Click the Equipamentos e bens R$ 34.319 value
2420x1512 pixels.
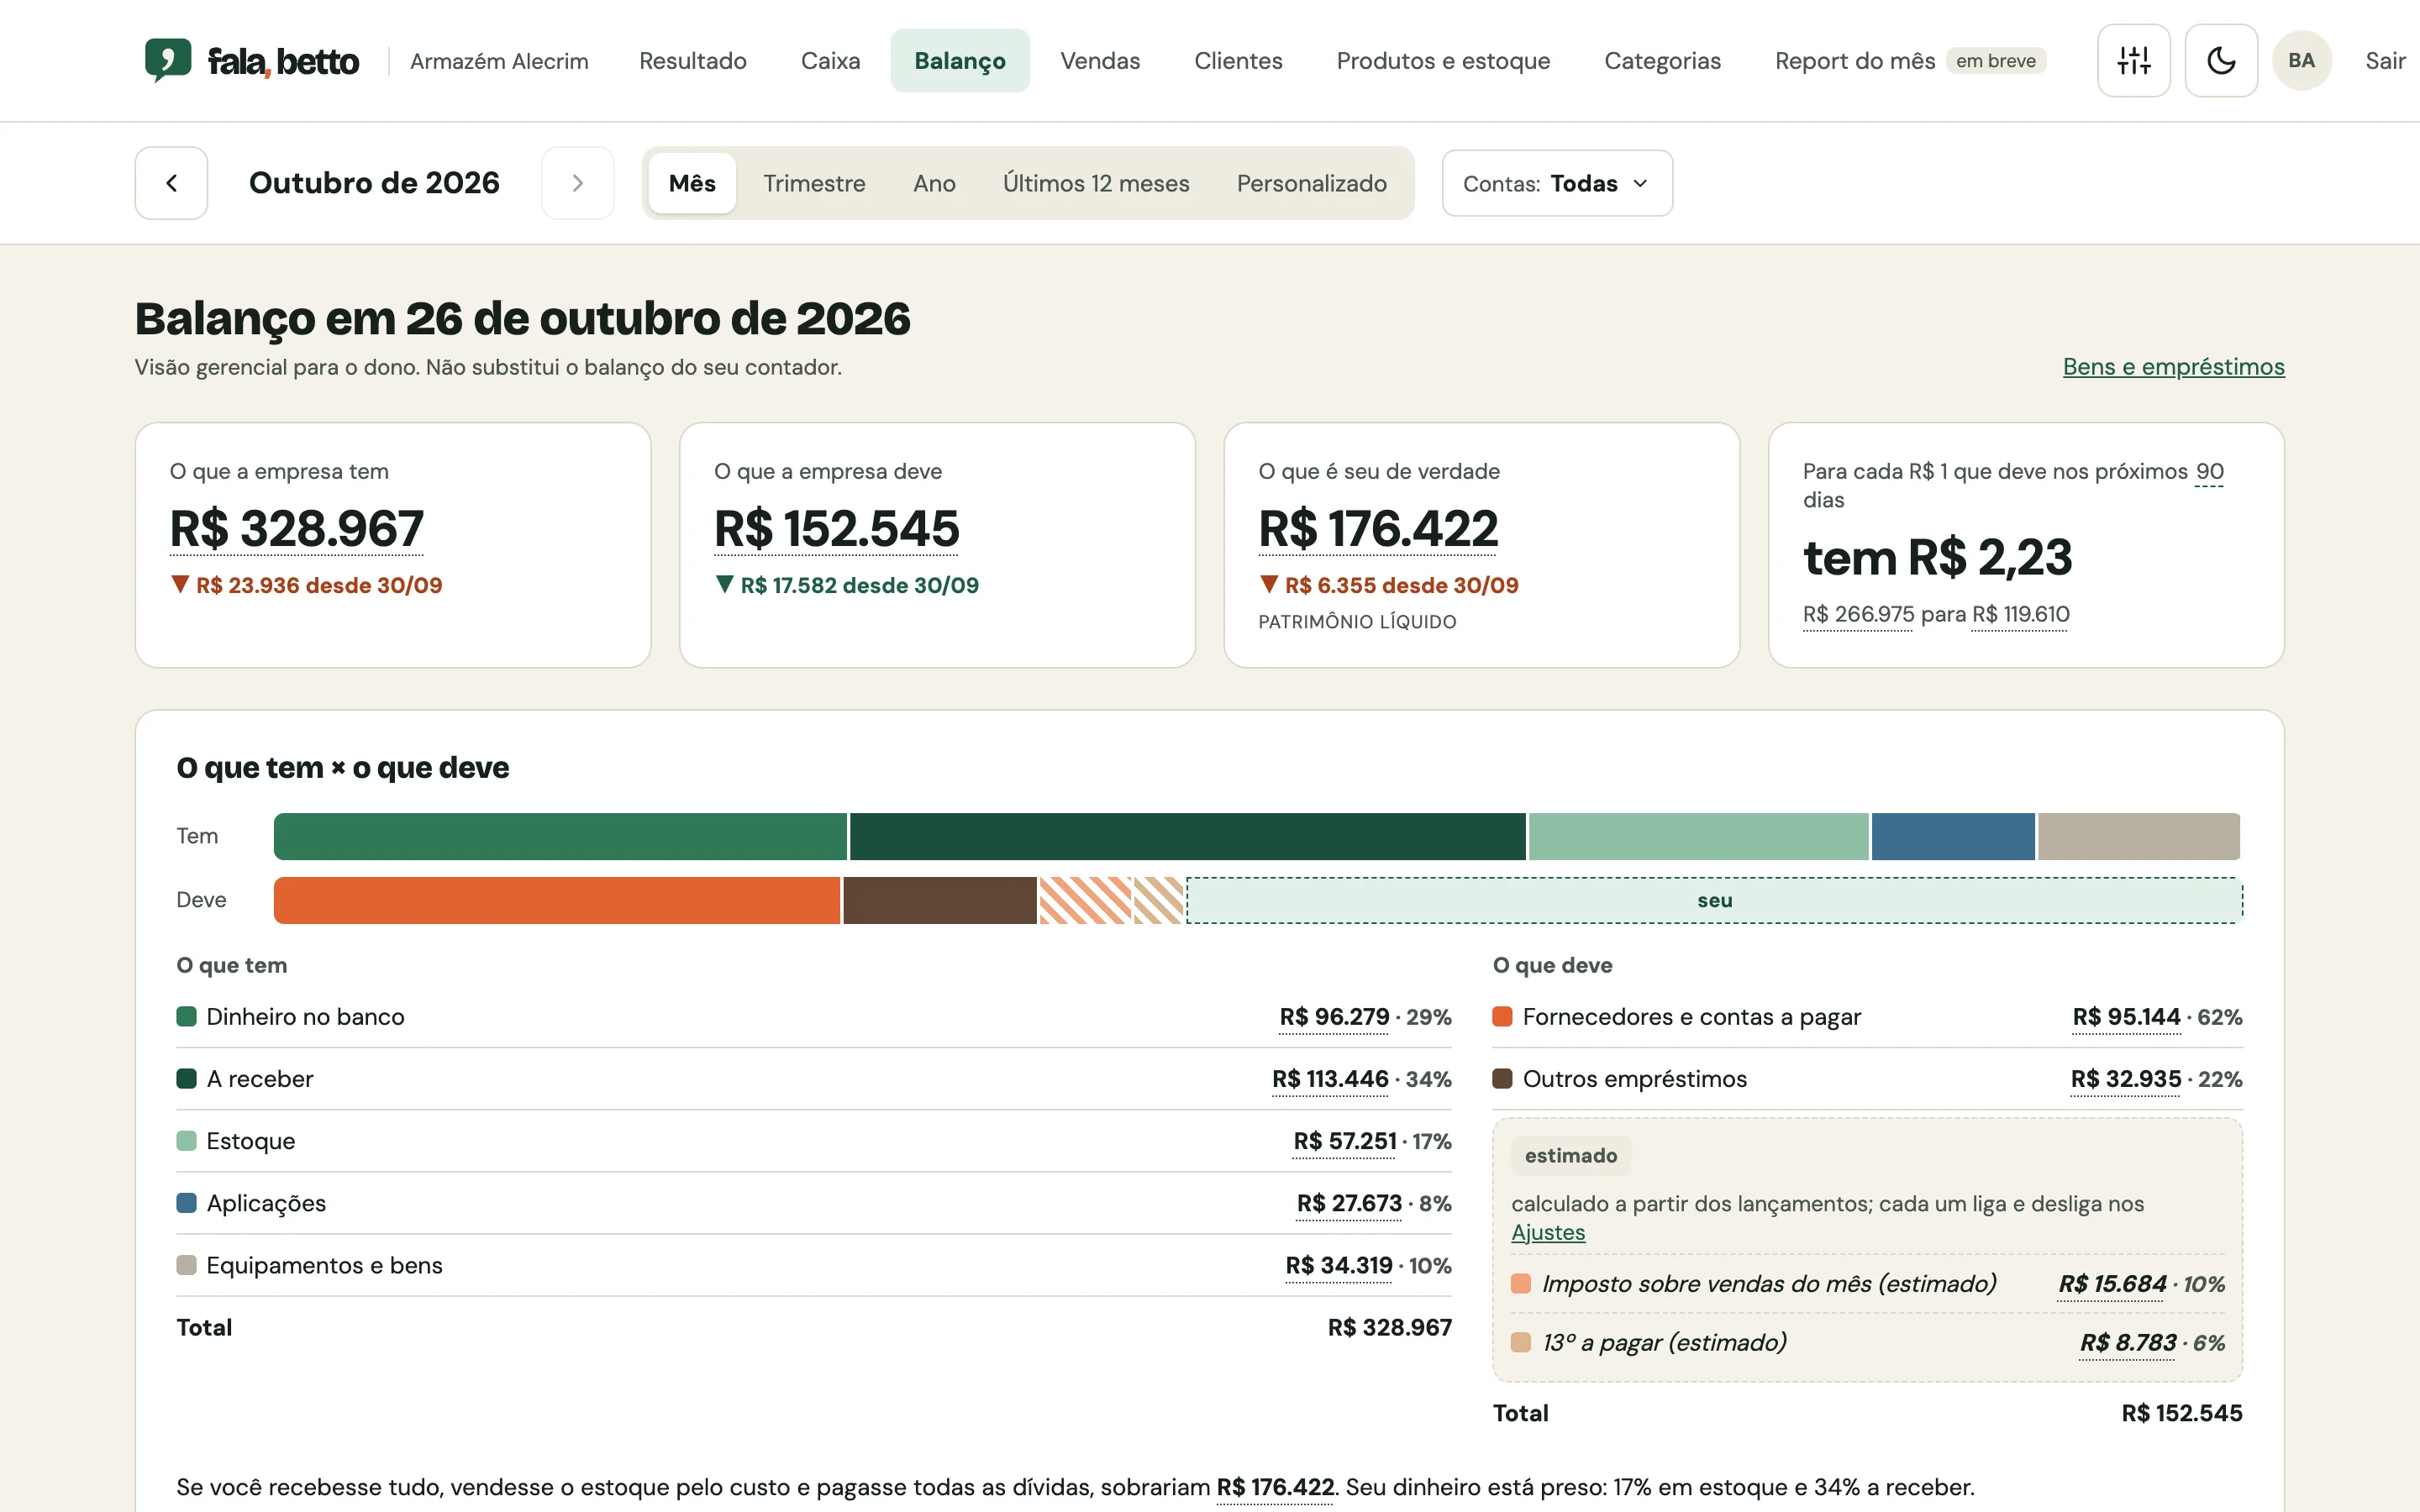click(x=1339, y=1265)
